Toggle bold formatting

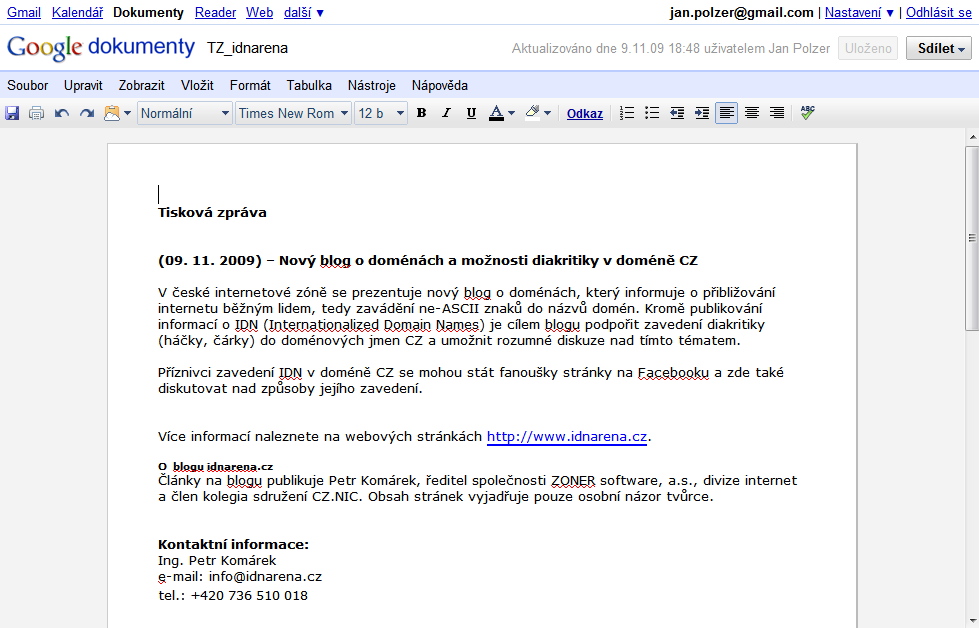421,113
